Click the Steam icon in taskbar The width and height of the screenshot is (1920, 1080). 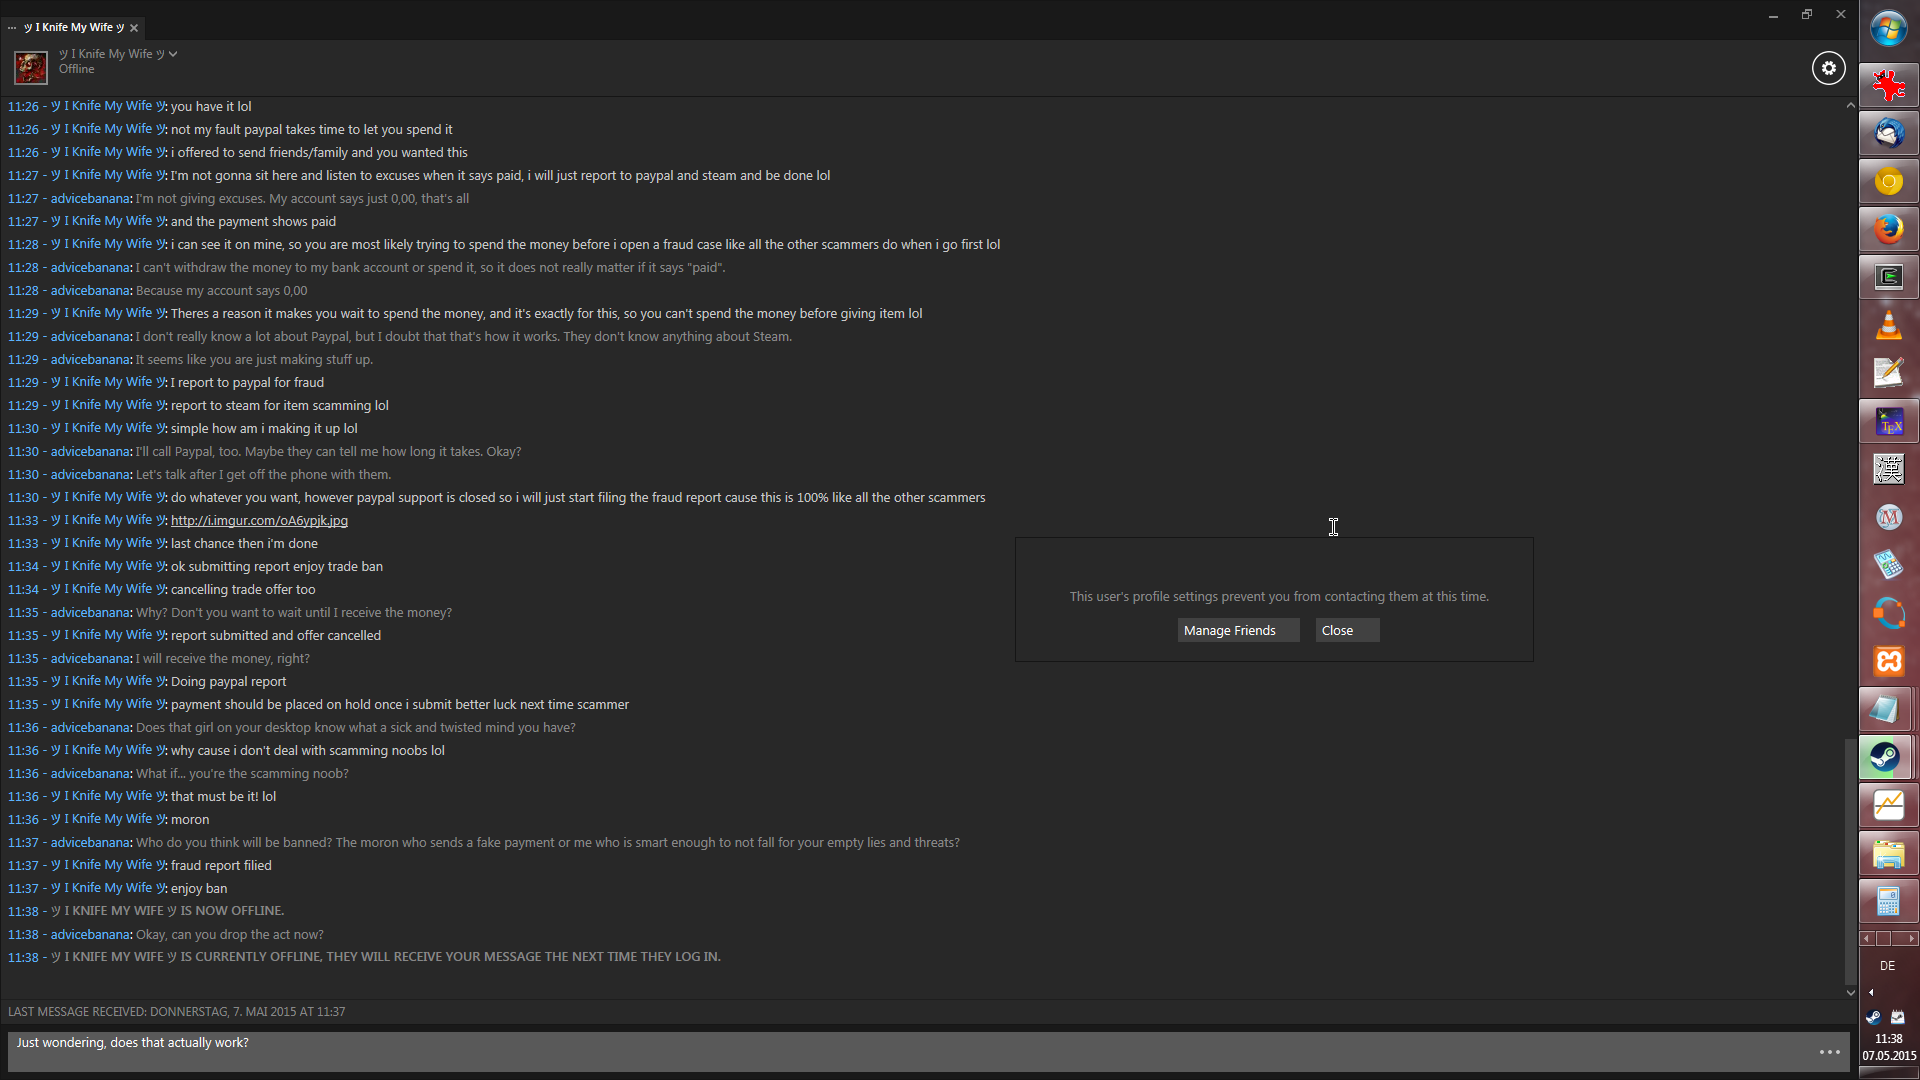(x=1887, y=757)
